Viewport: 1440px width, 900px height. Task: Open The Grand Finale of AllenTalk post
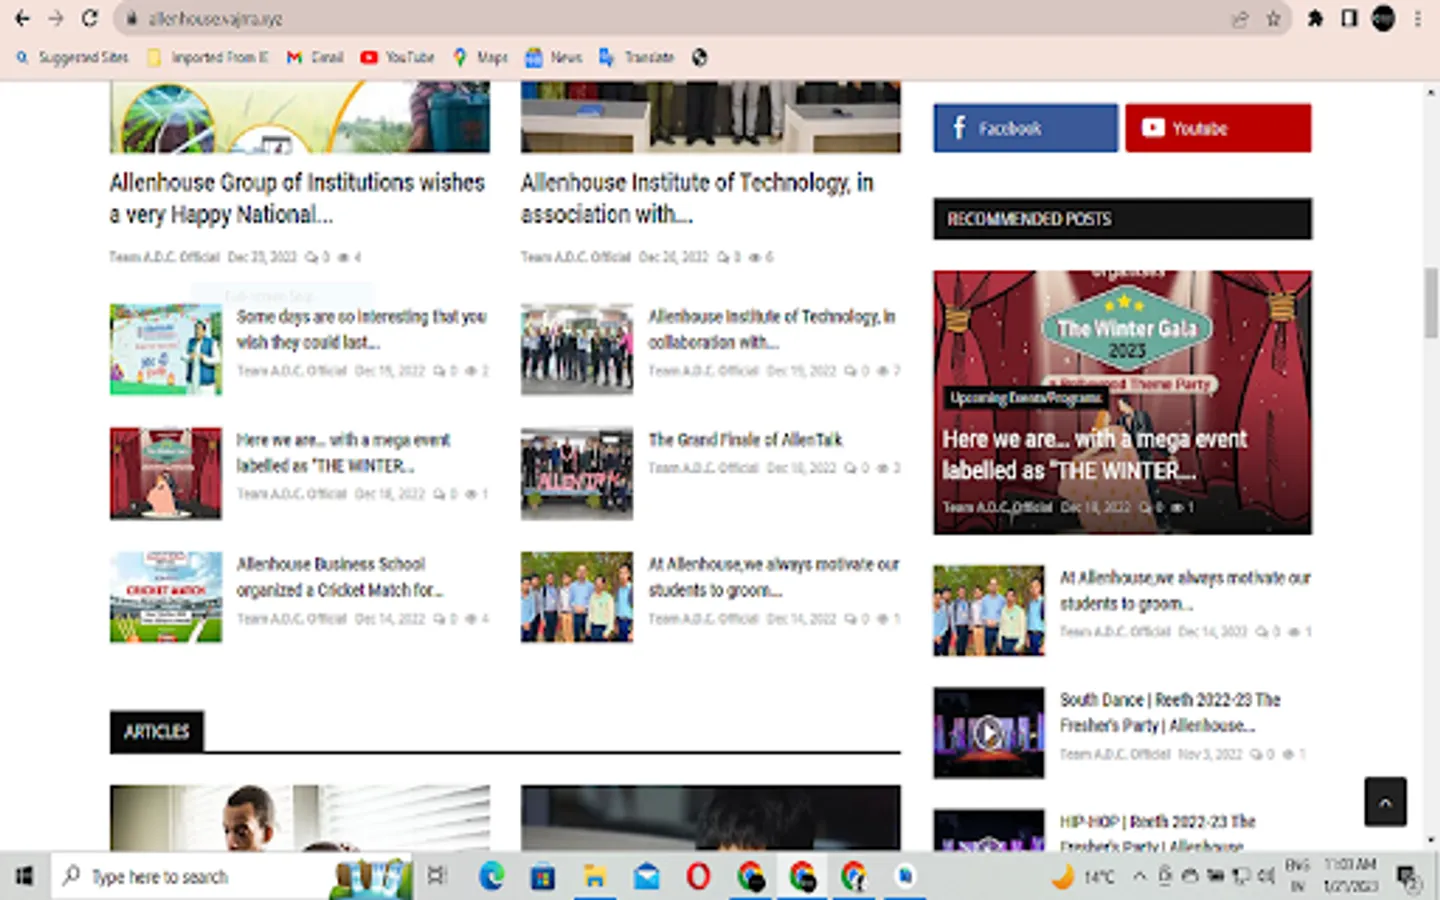[x=745, y=440]
